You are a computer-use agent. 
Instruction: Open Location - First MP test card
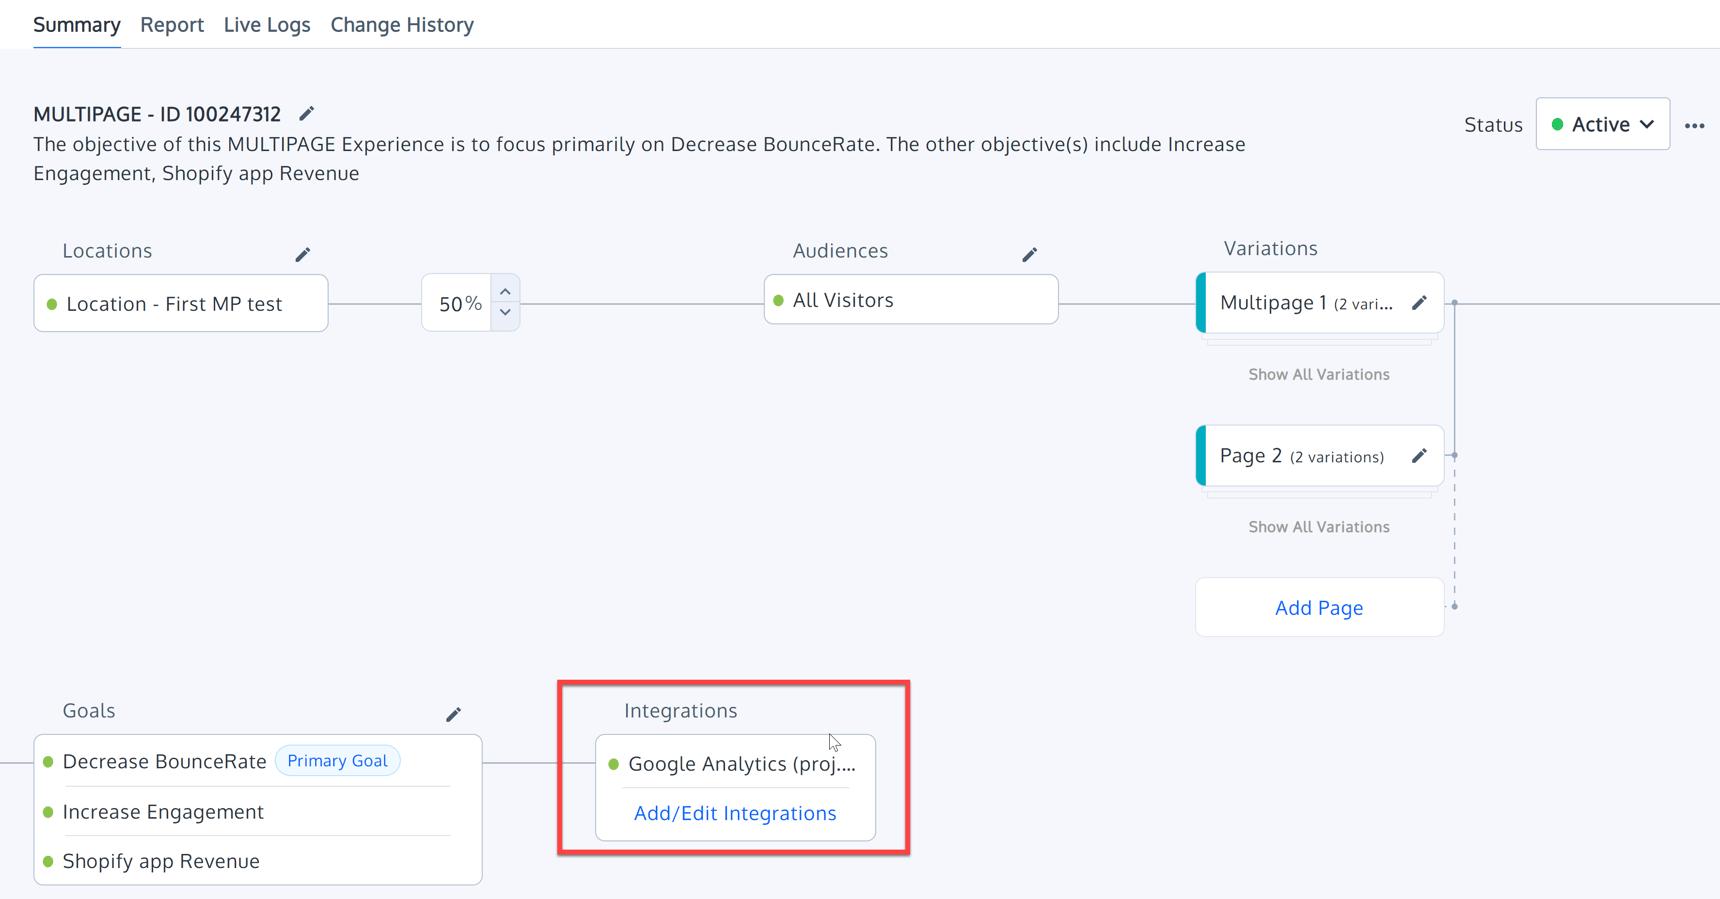[181, 303]
